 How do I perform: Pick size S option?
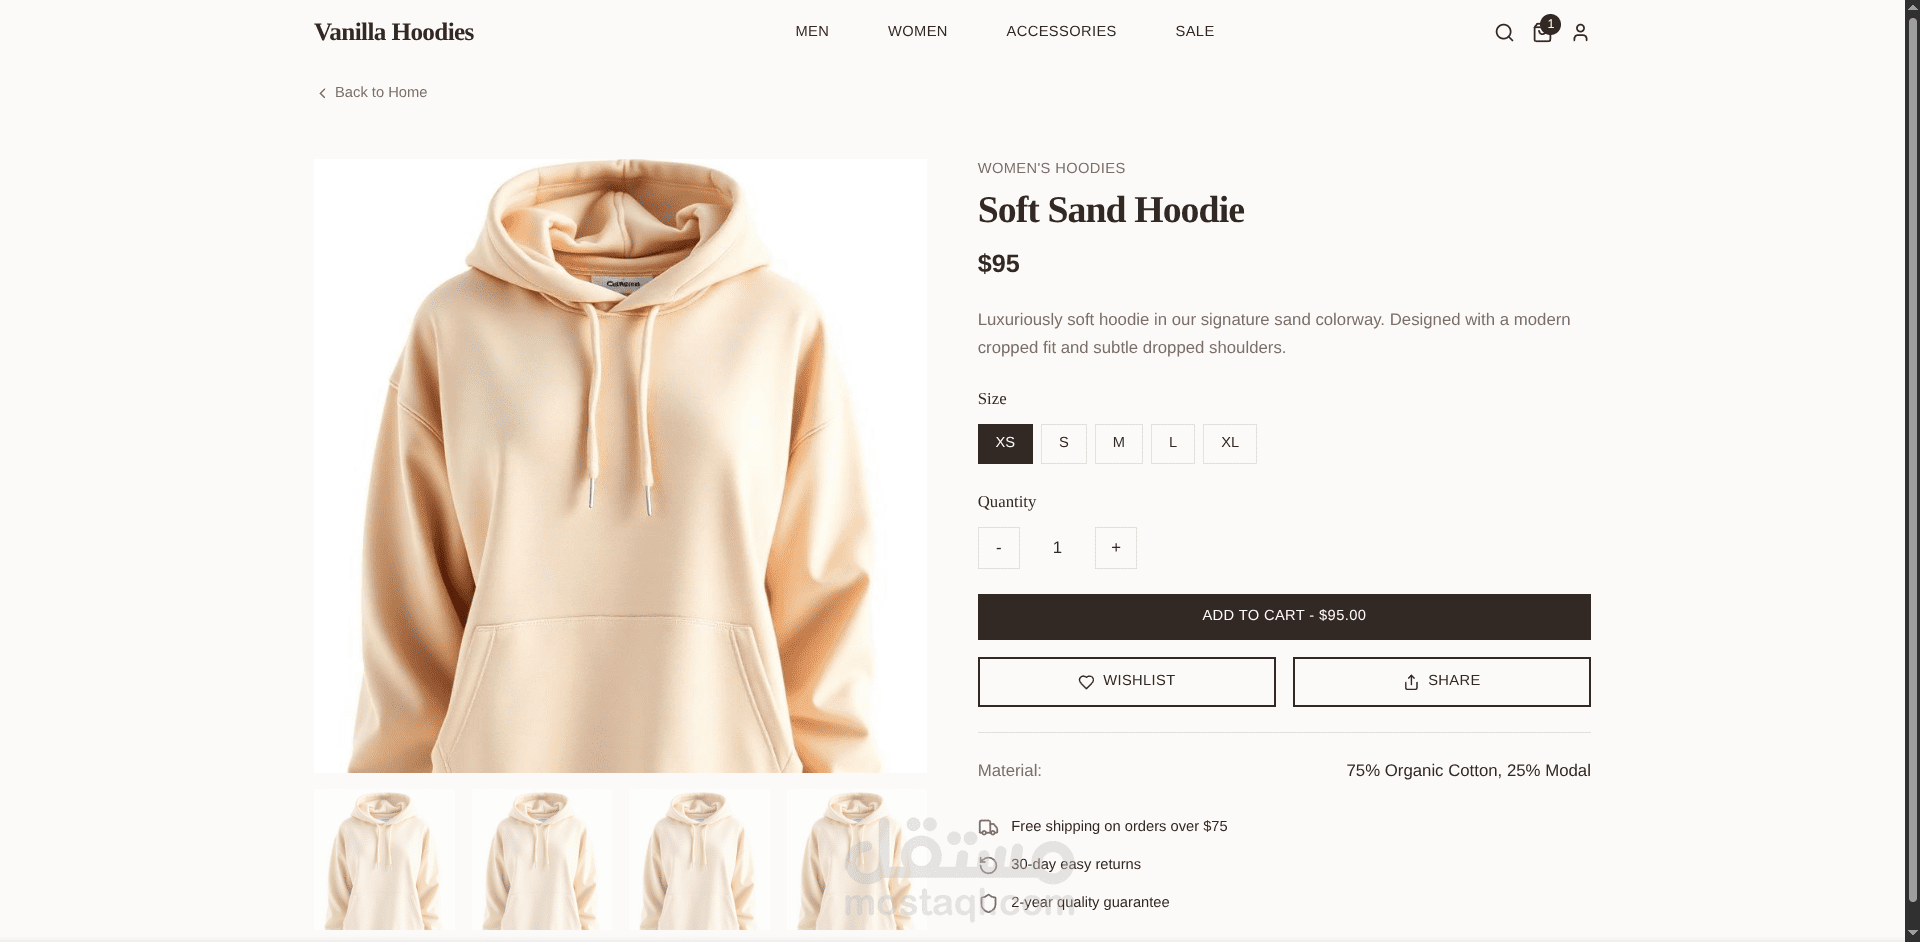(x=1063, y=443)
